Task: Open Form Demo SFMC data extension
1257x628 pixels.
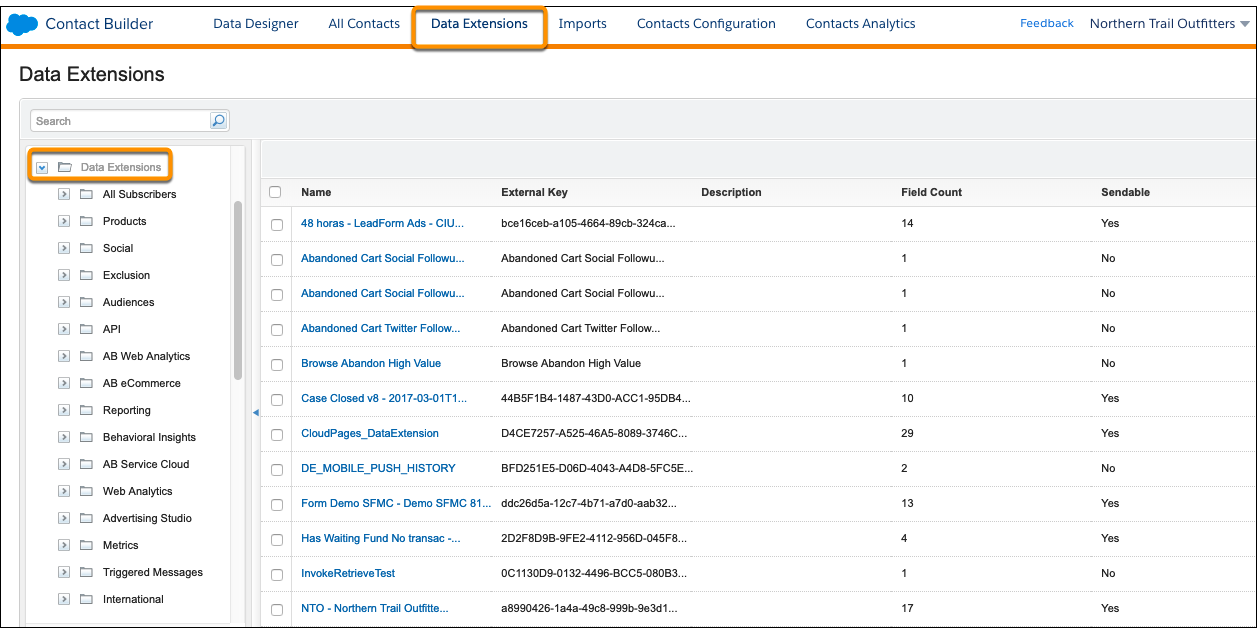Action: pyautogui.click(x=396, y=504)
